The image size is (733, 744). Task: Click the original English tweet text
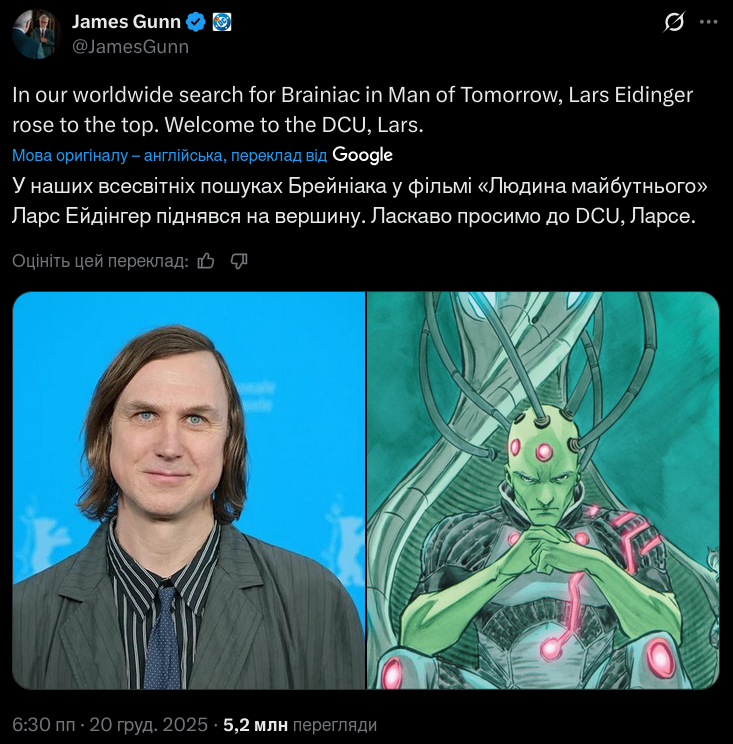[353, 110]
